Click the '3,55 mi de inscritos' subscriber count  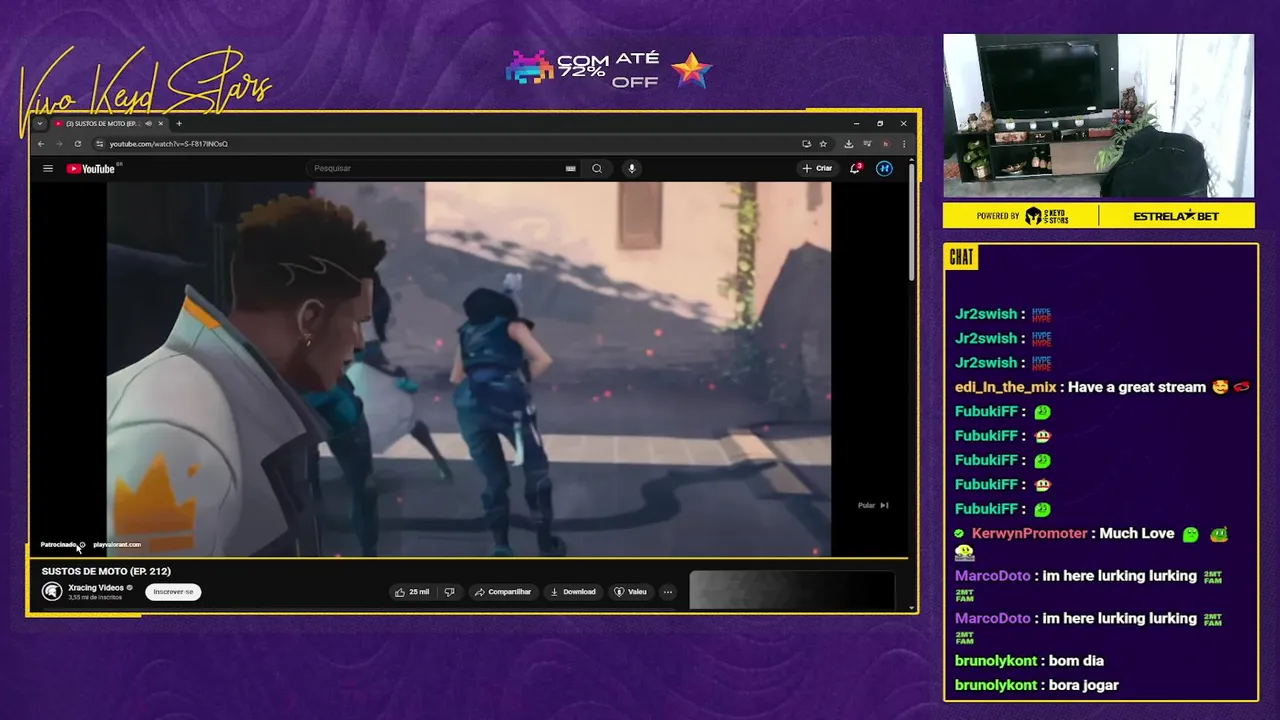[95, 597]
